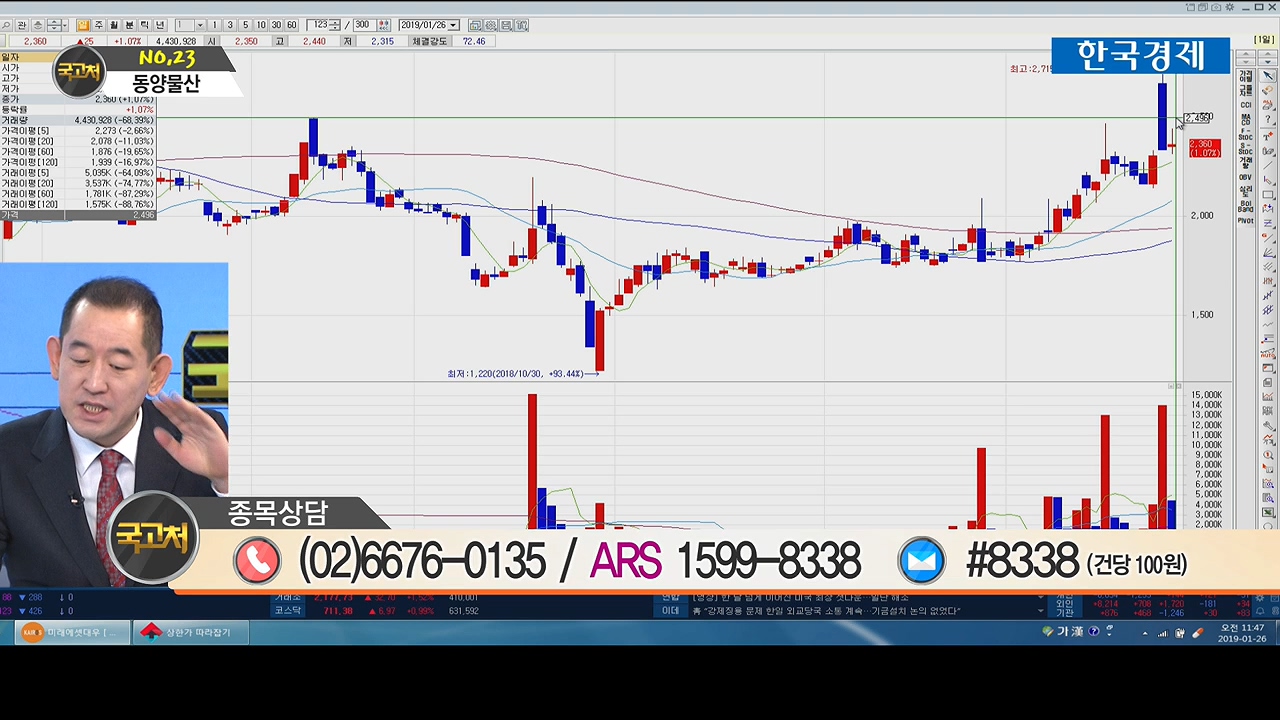Select the arrow pointer drawing tool
The image size is (1280, 720).
(1268, 76)
